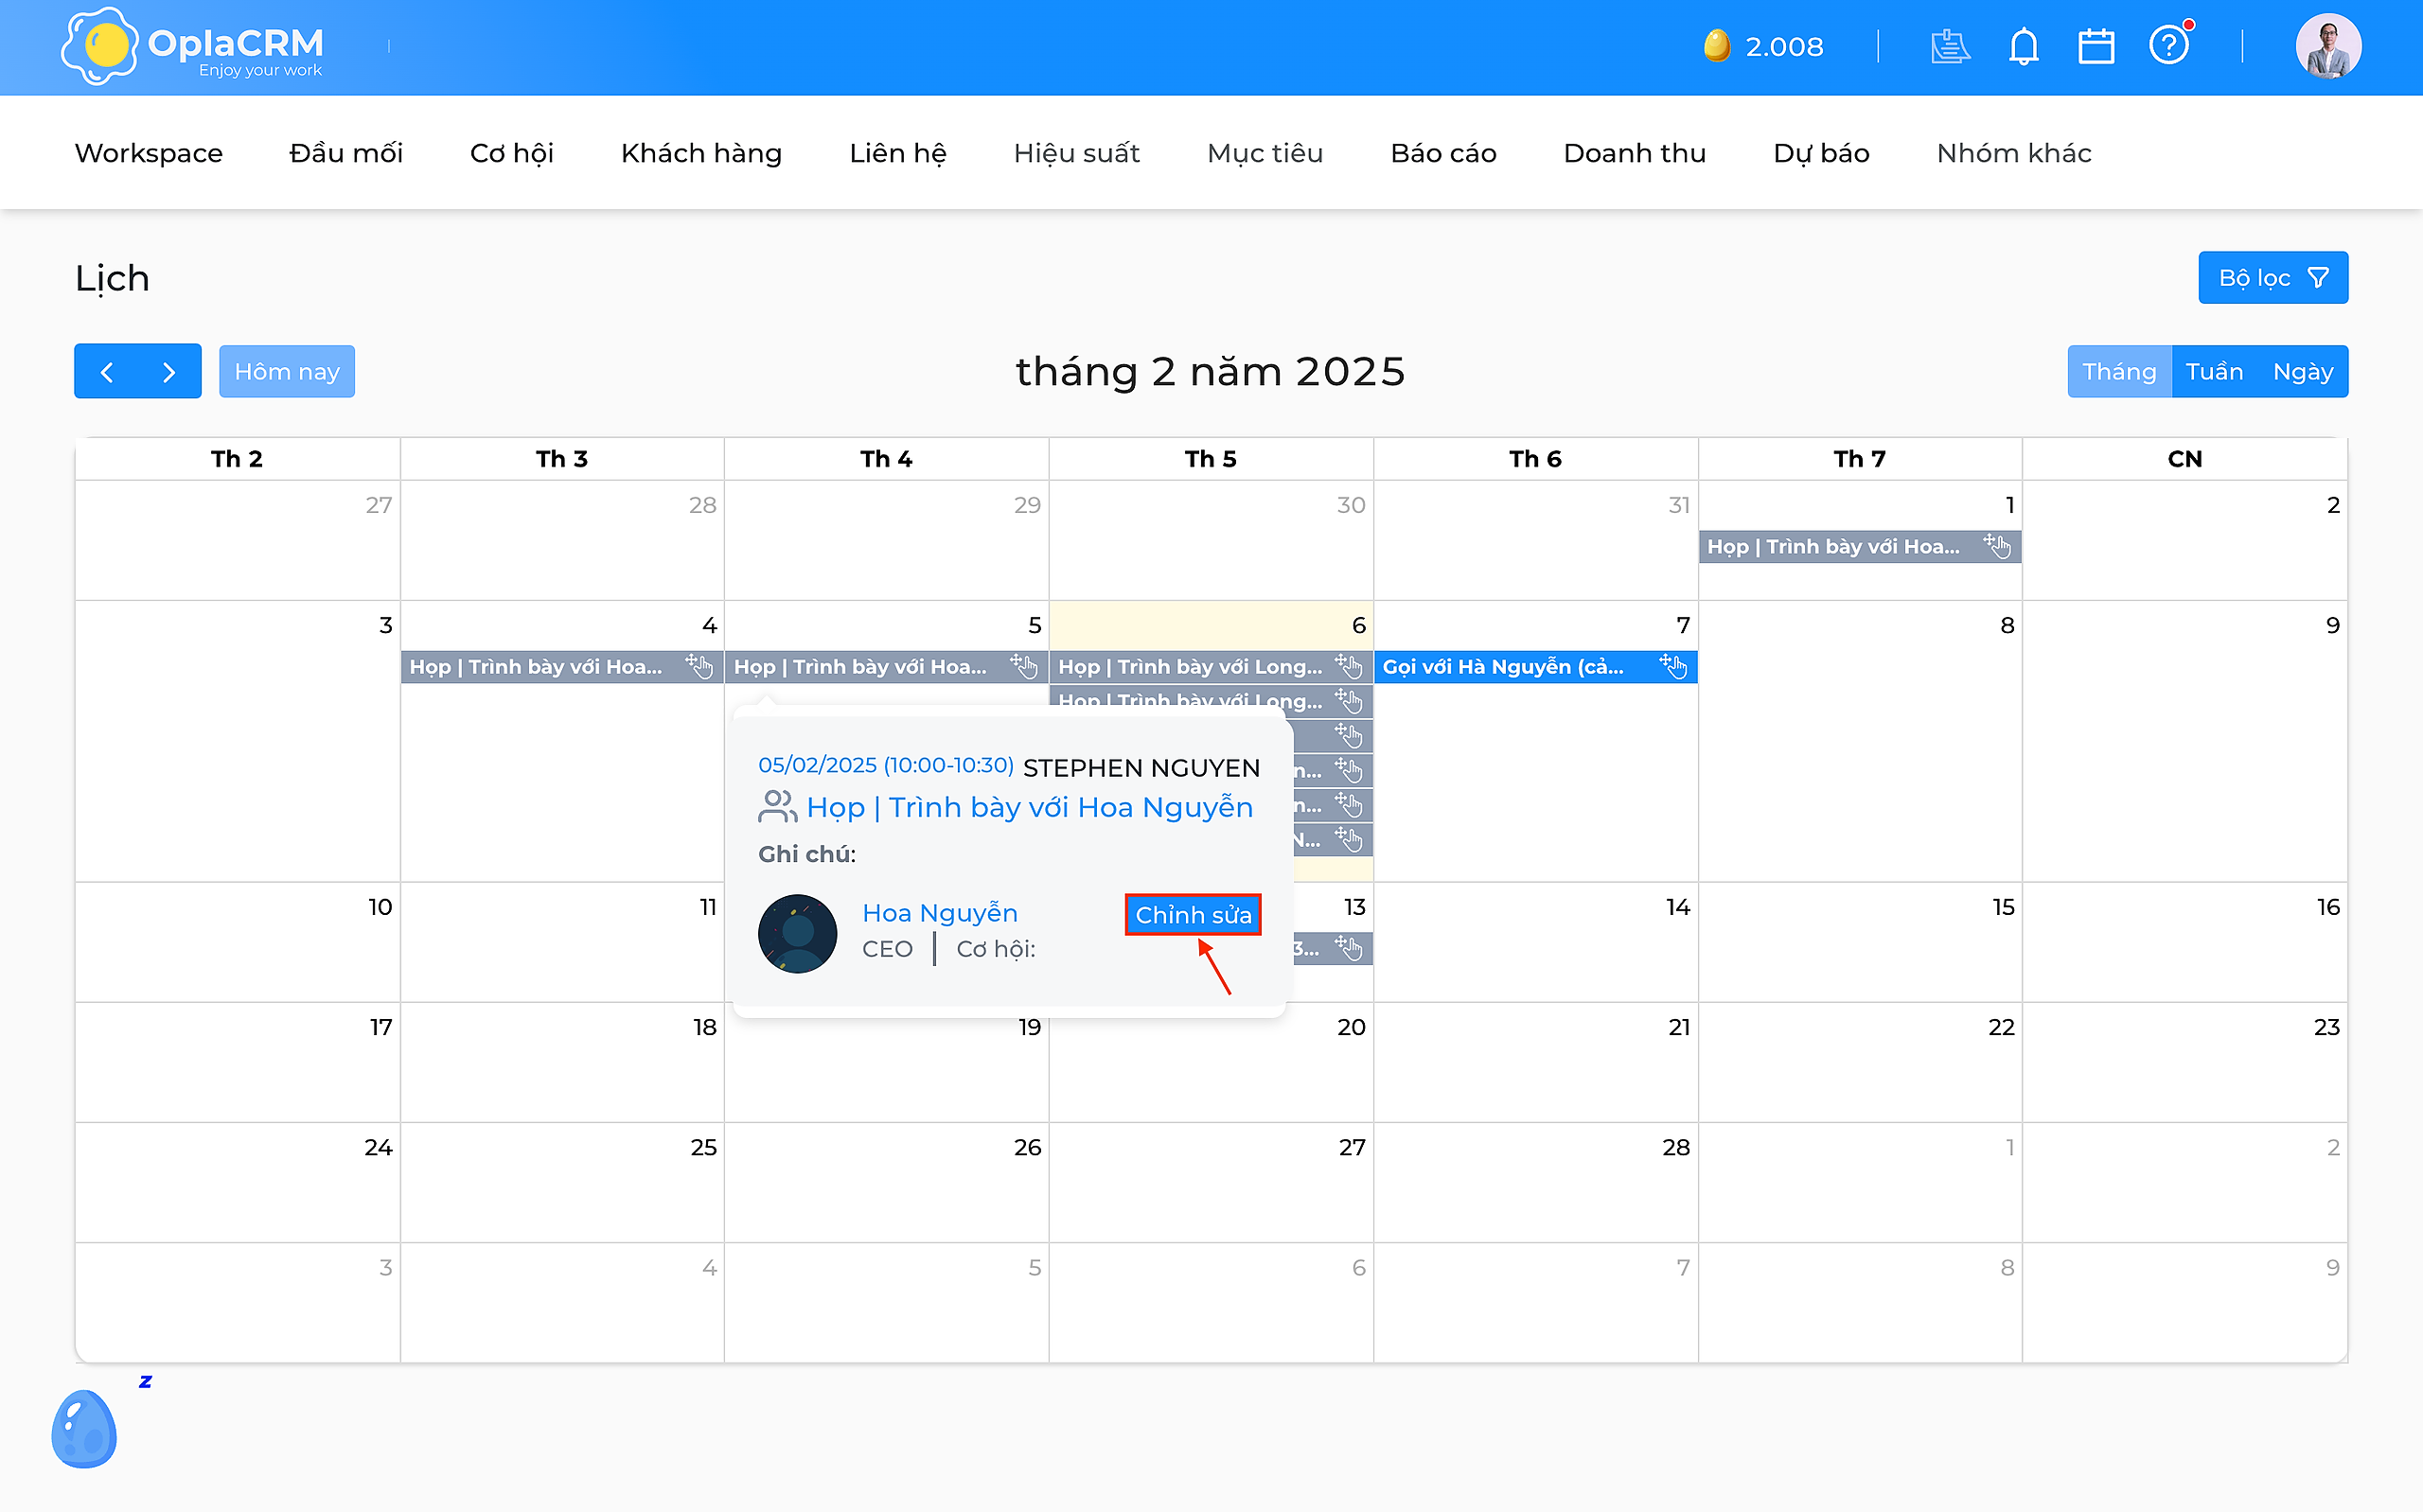Image resolution: width=2423 pixels, height=1512 pixels.
Task: Switch to Ngày day view
Action: (x=2302, y=372)
